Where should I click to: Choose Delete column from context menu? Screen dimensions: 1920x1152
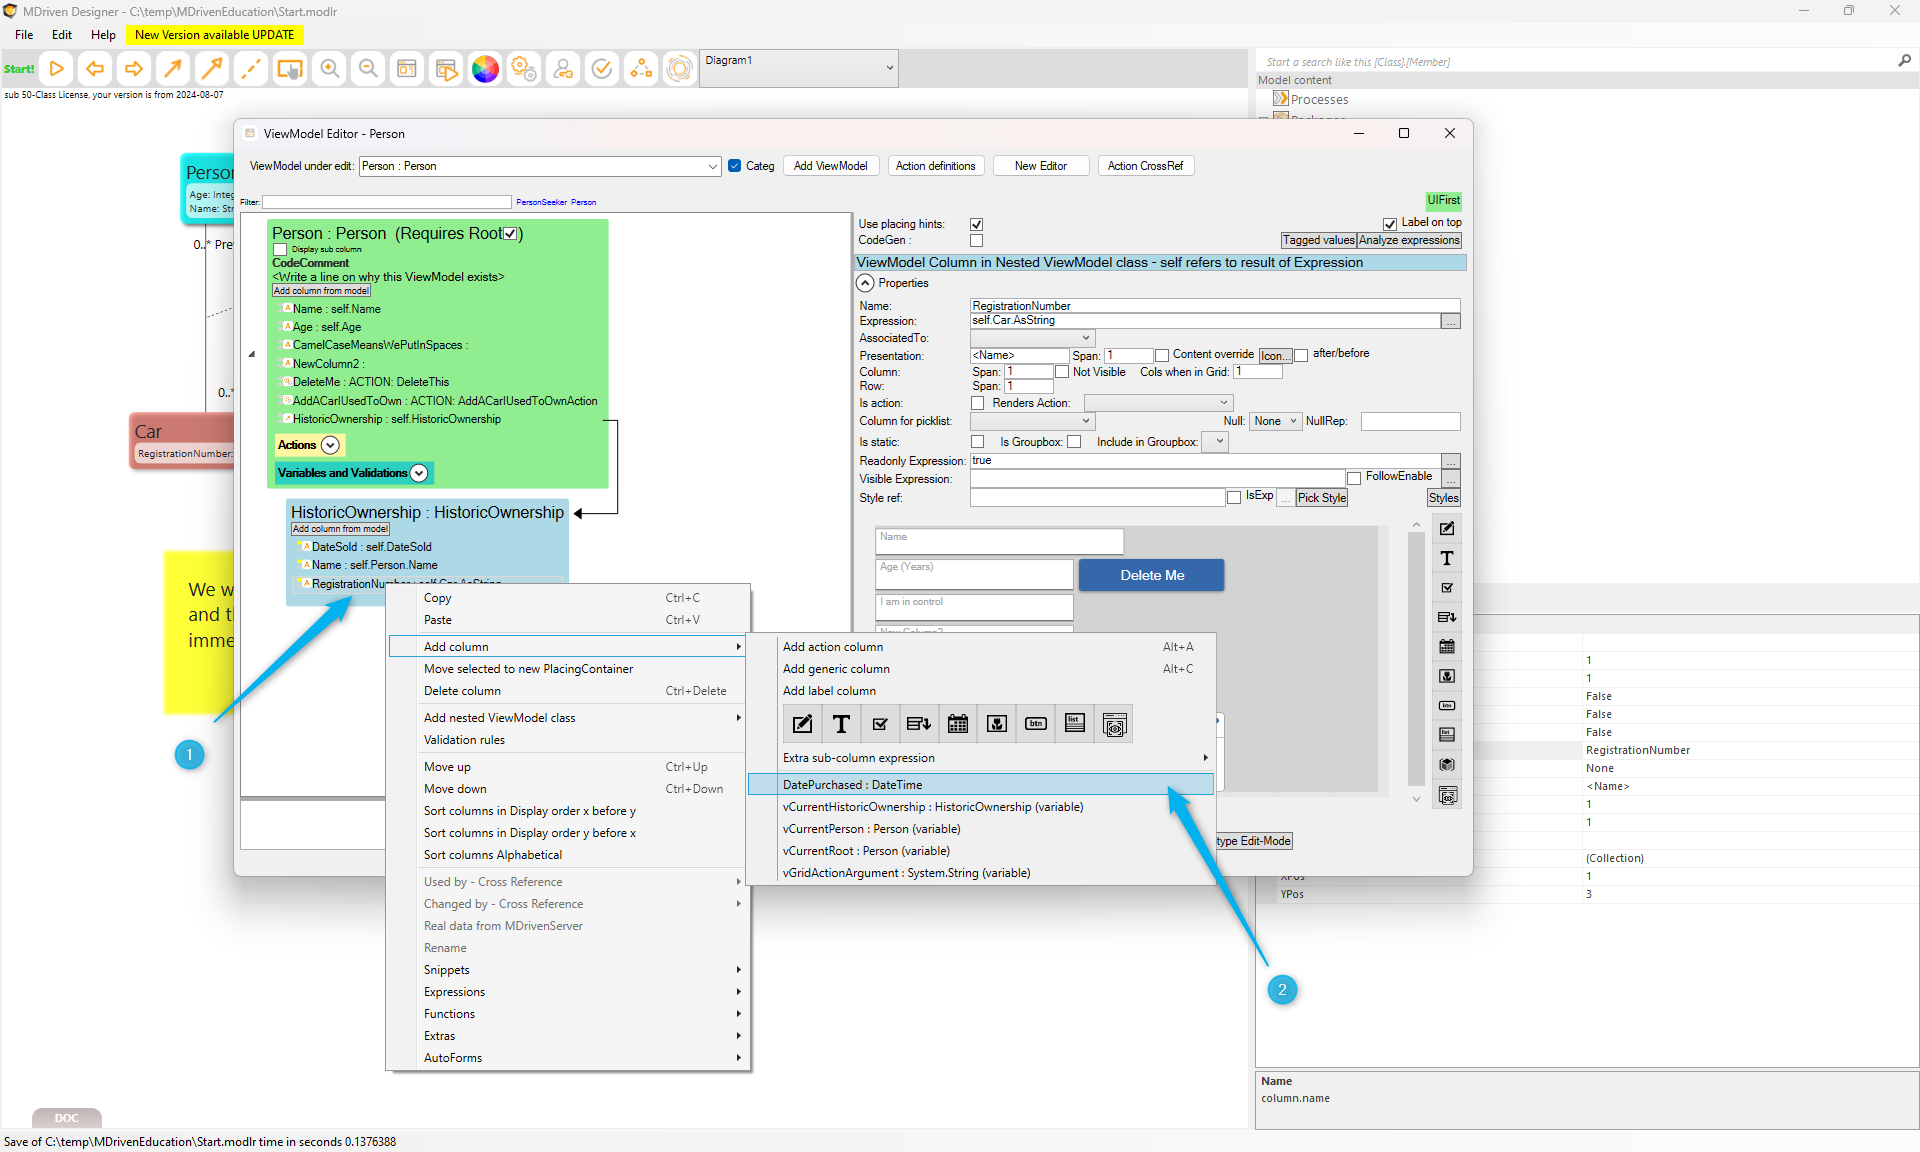click(x=462, y=691)
